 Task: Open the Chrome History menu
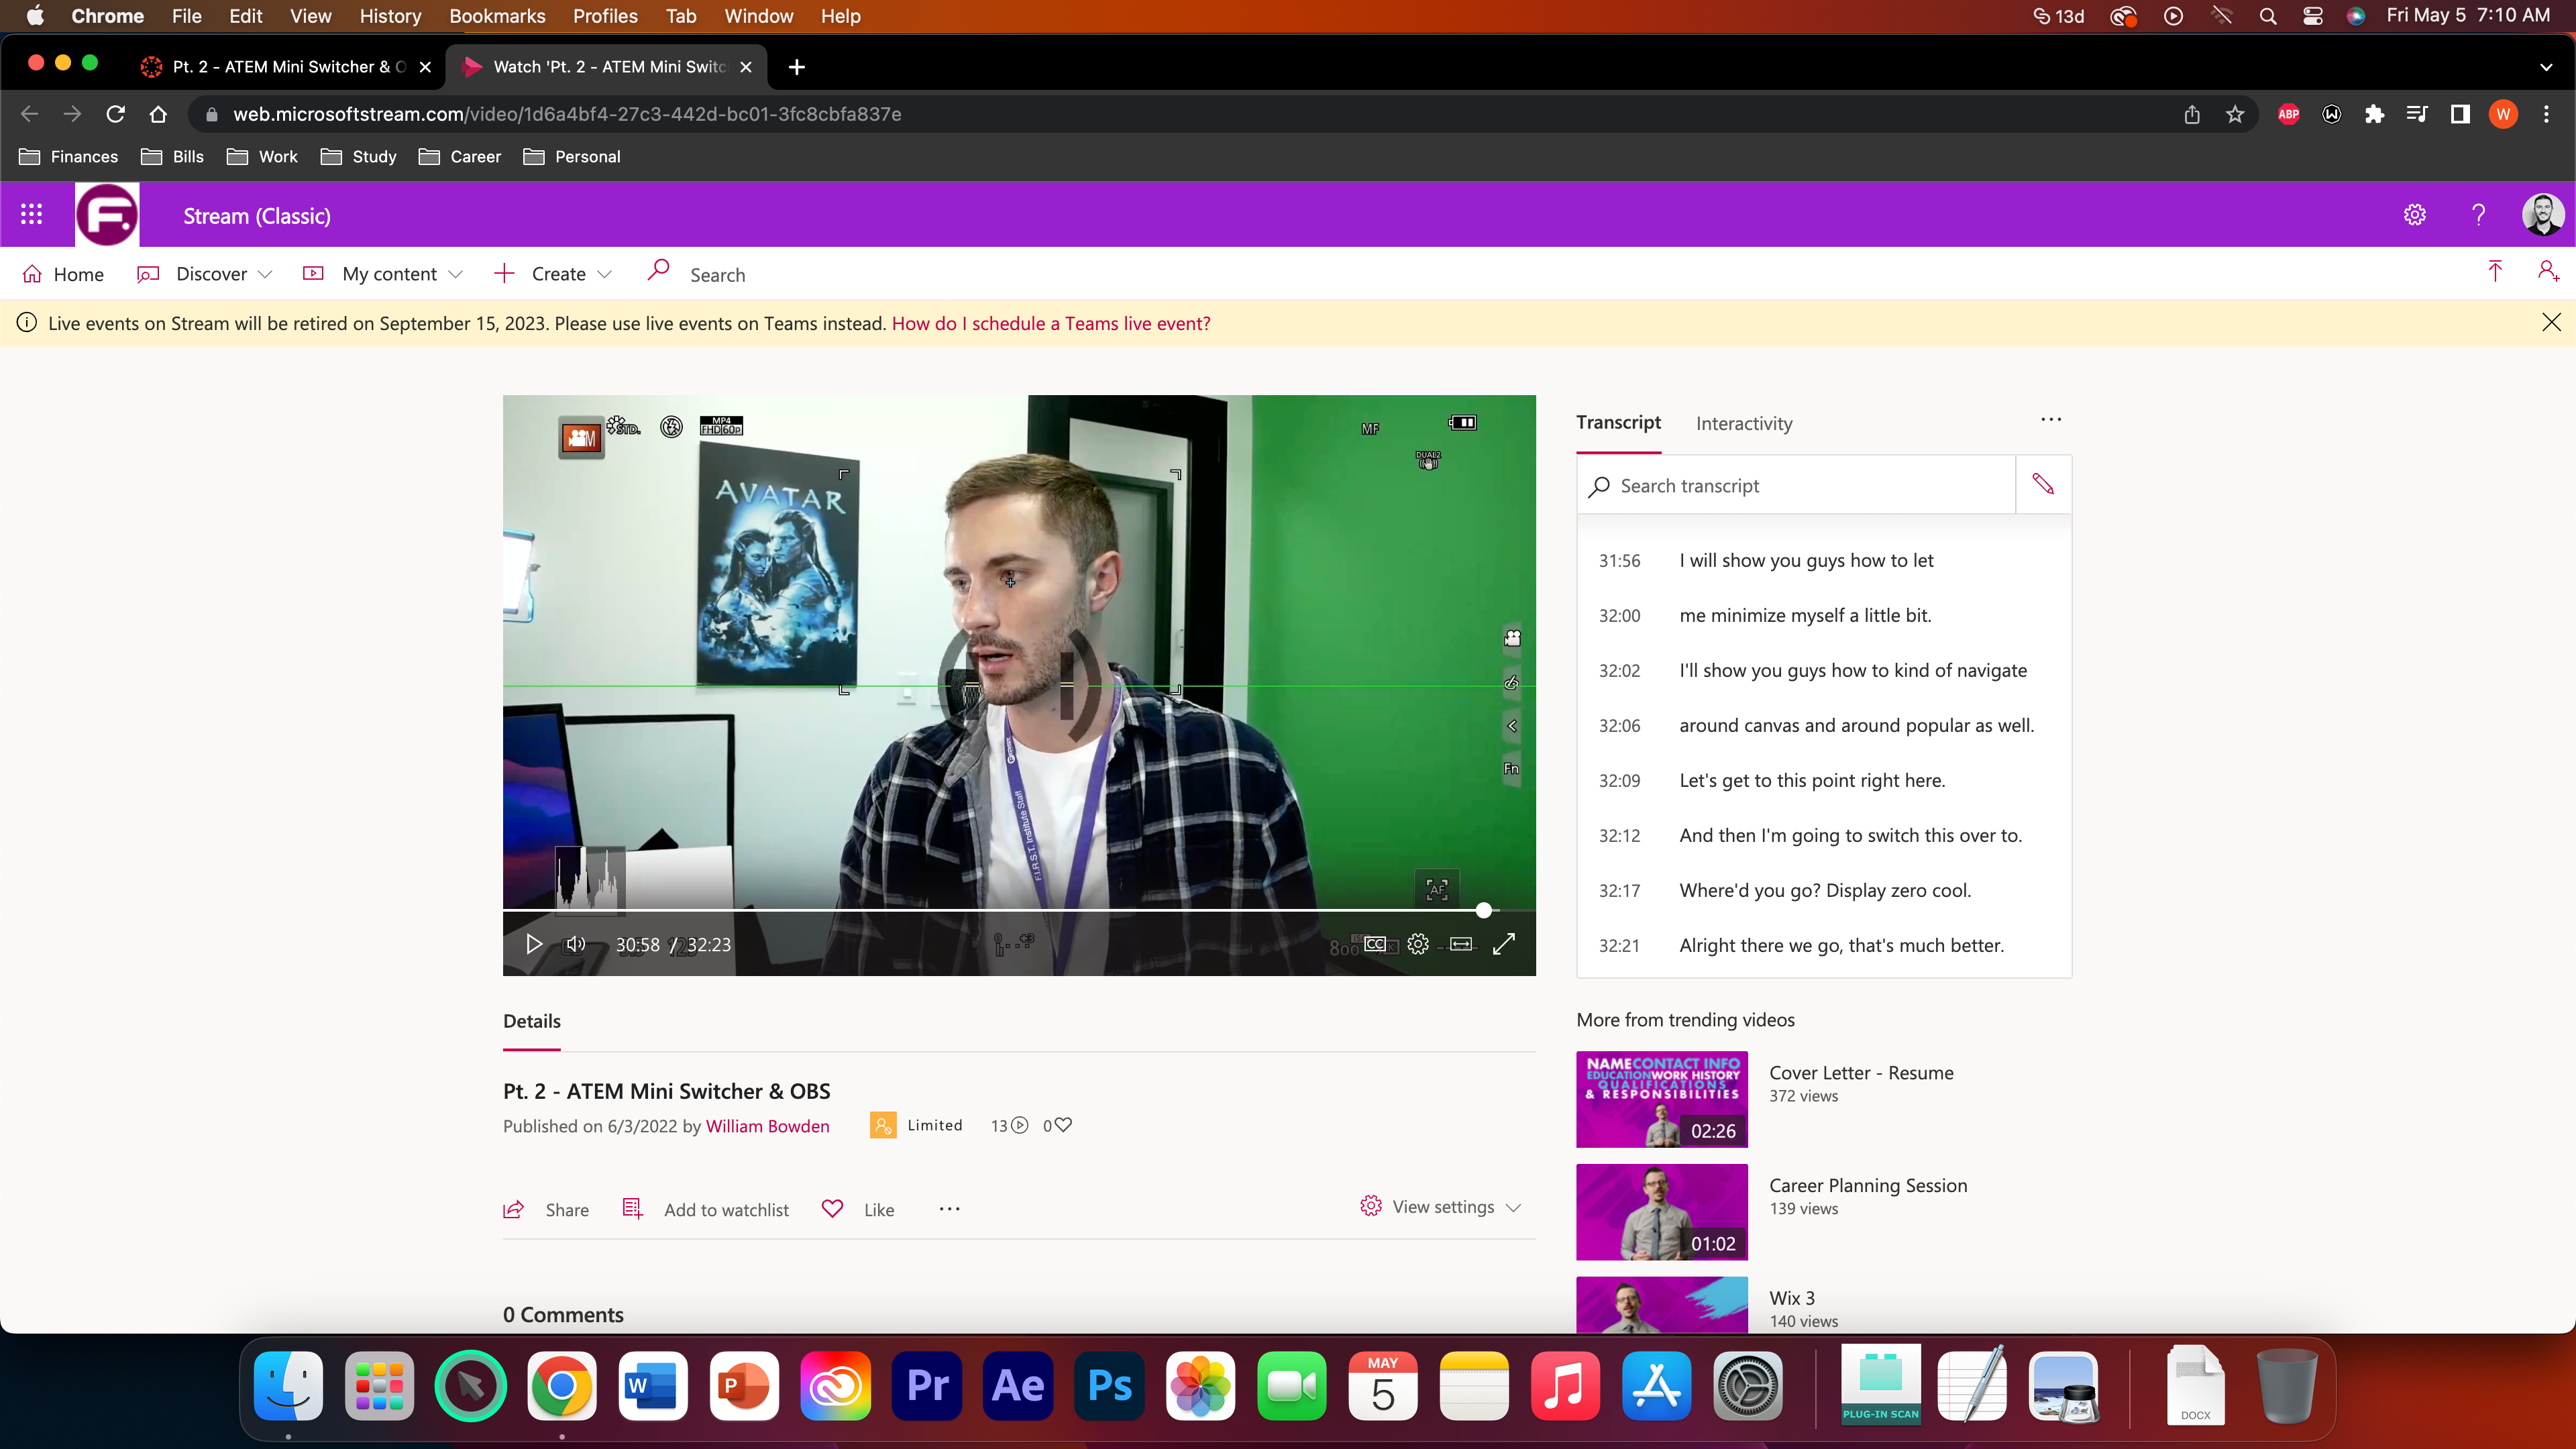(x=390, y=16)
